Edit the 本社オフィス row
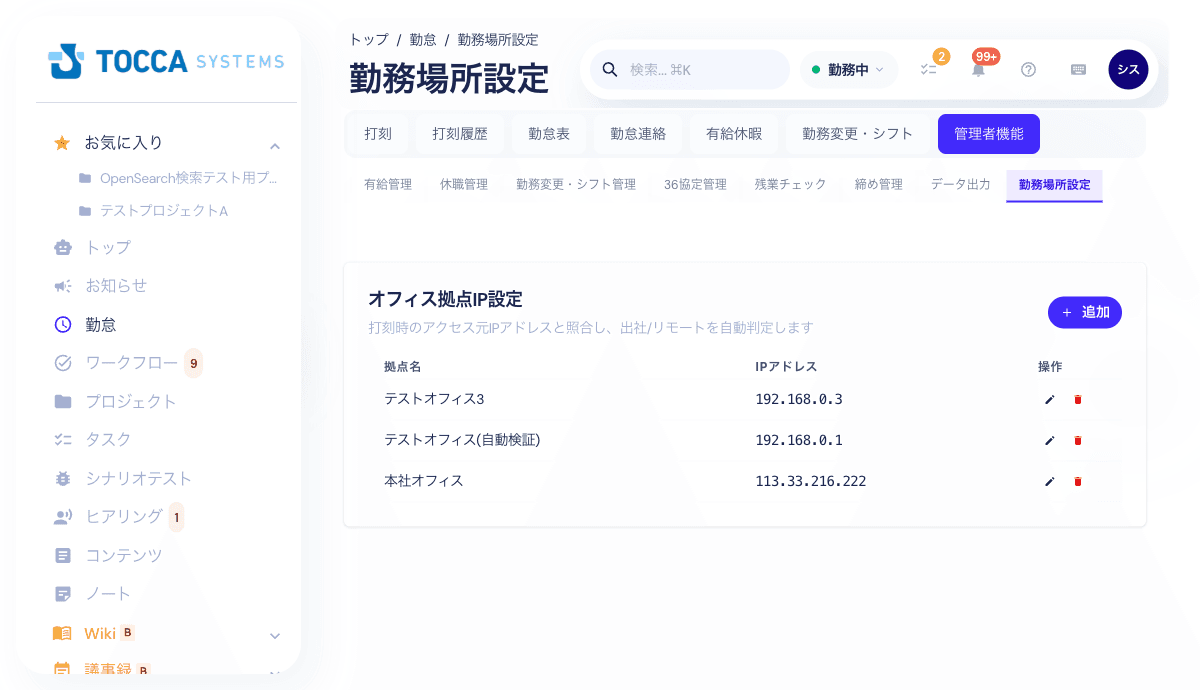This screenshot has width=1200, height=690. [x=1050, y=481]
